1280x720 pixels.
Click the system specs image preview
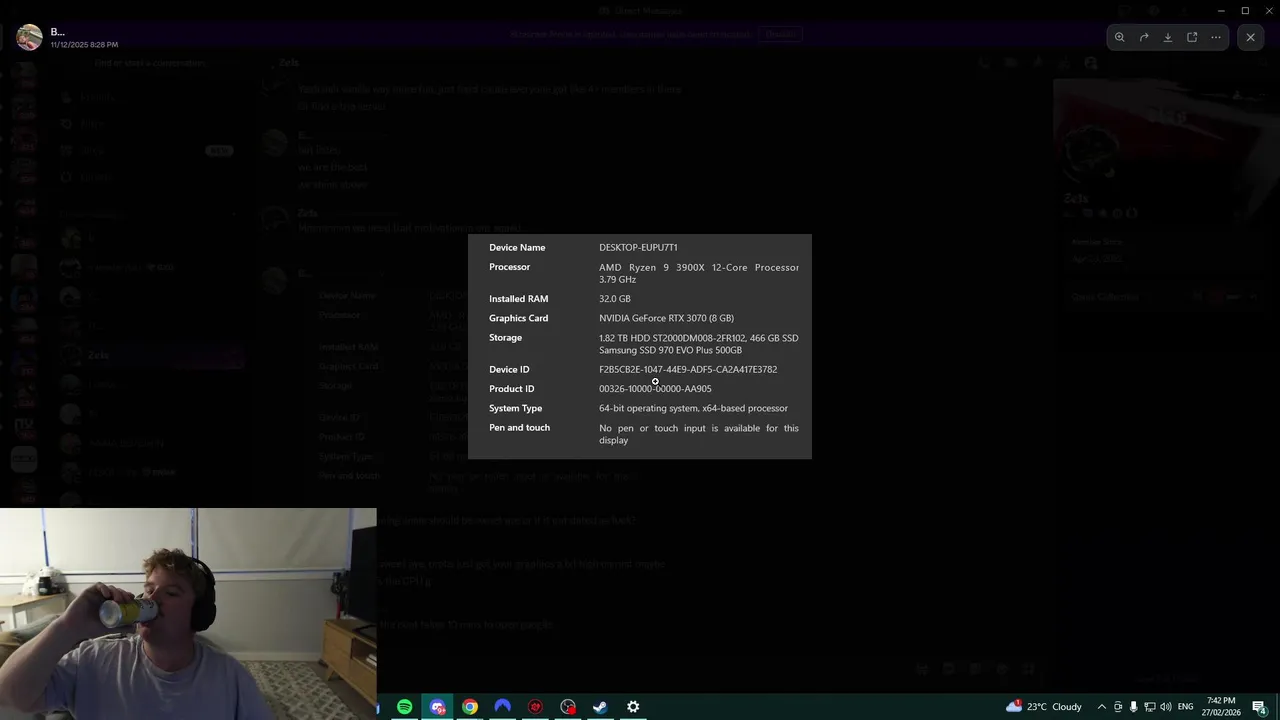(x=640, y=346)
